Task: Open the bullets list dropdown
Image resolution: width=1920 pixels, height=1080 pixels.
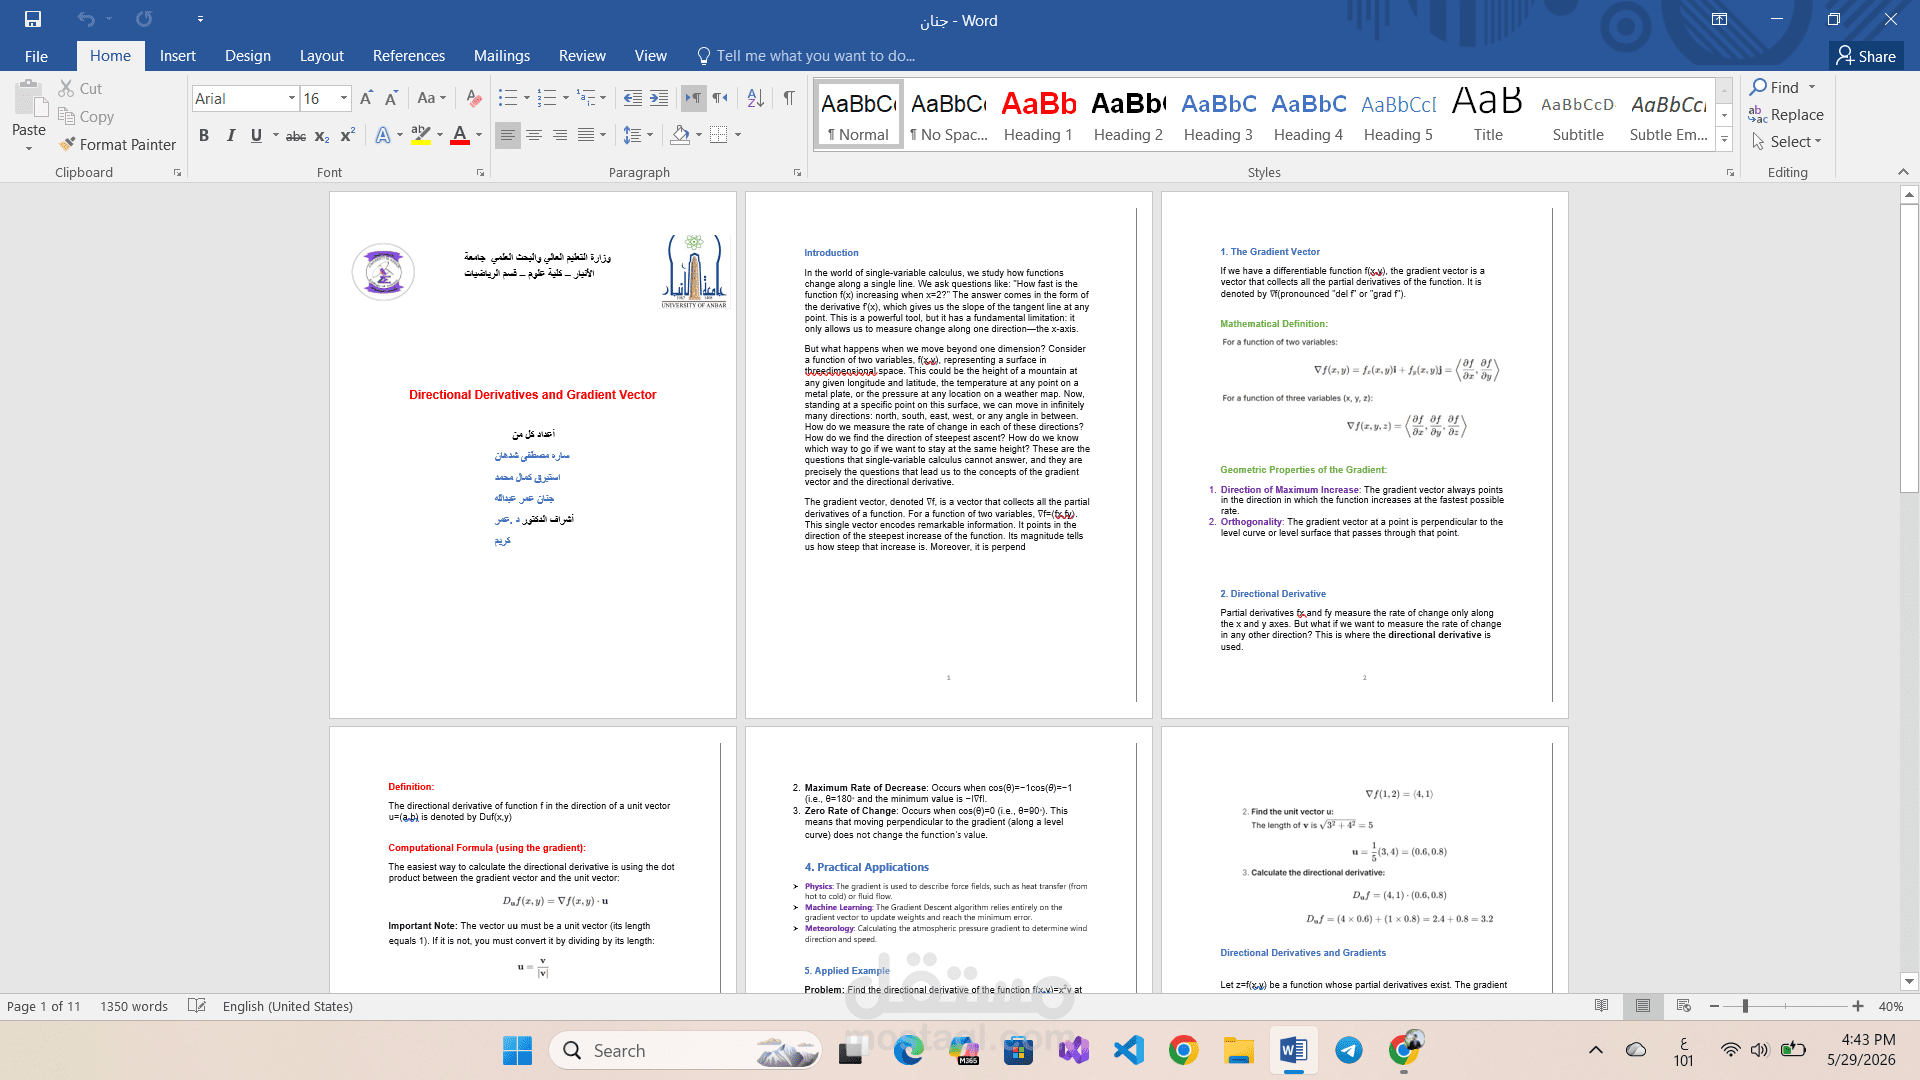Action: [528, 98]
